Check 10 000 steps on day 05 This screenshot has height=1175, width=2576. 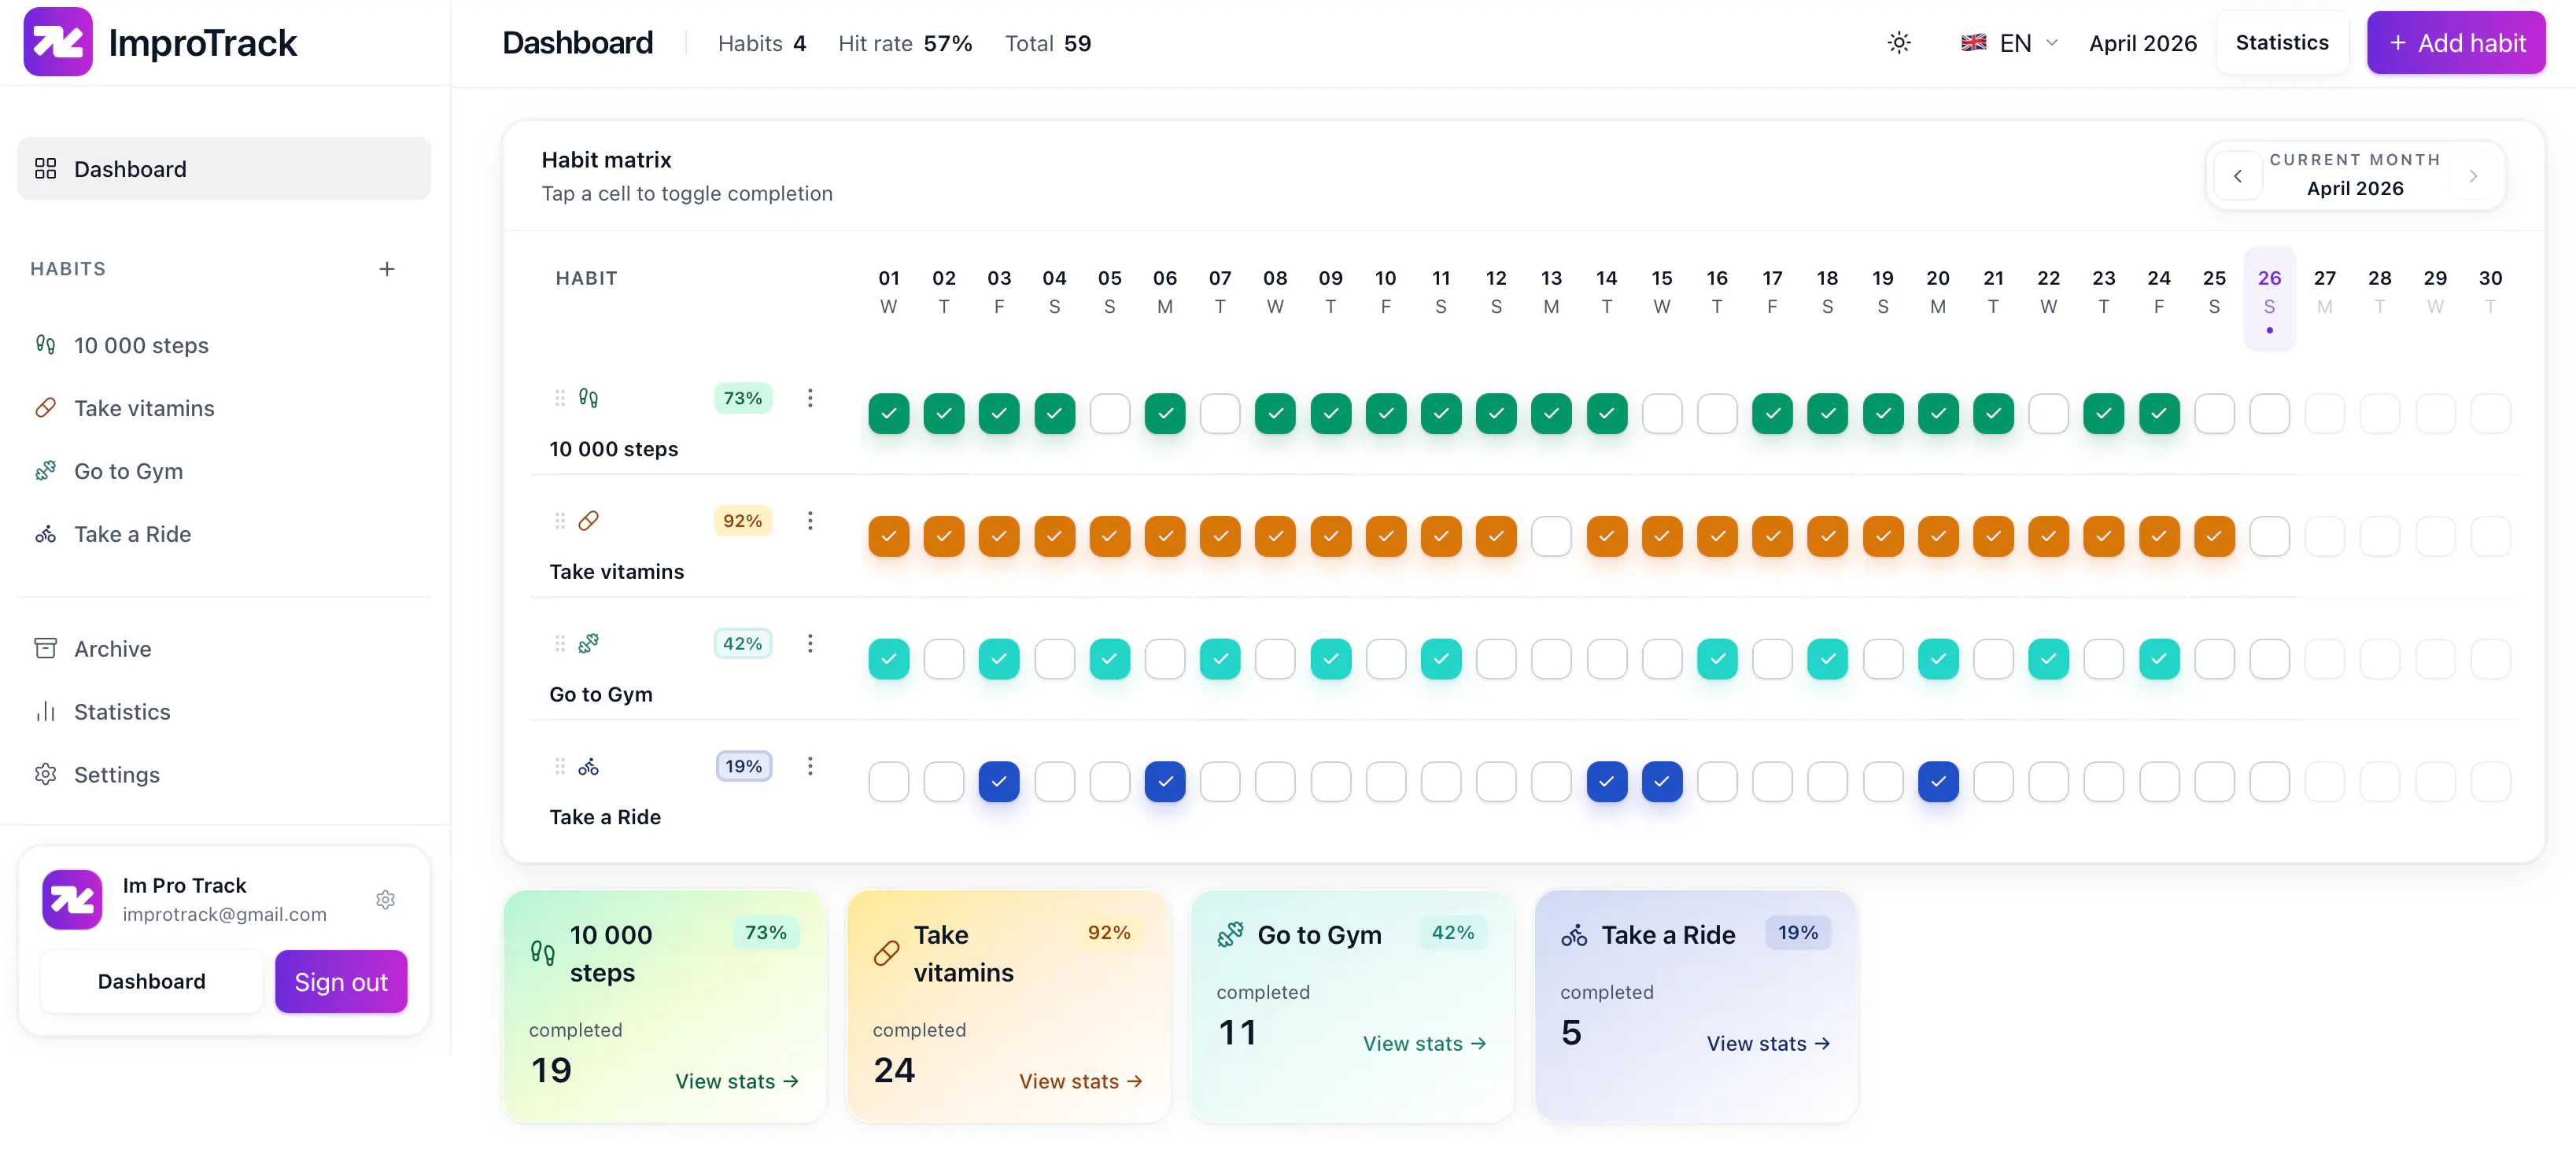click(x=1109, y=413)
